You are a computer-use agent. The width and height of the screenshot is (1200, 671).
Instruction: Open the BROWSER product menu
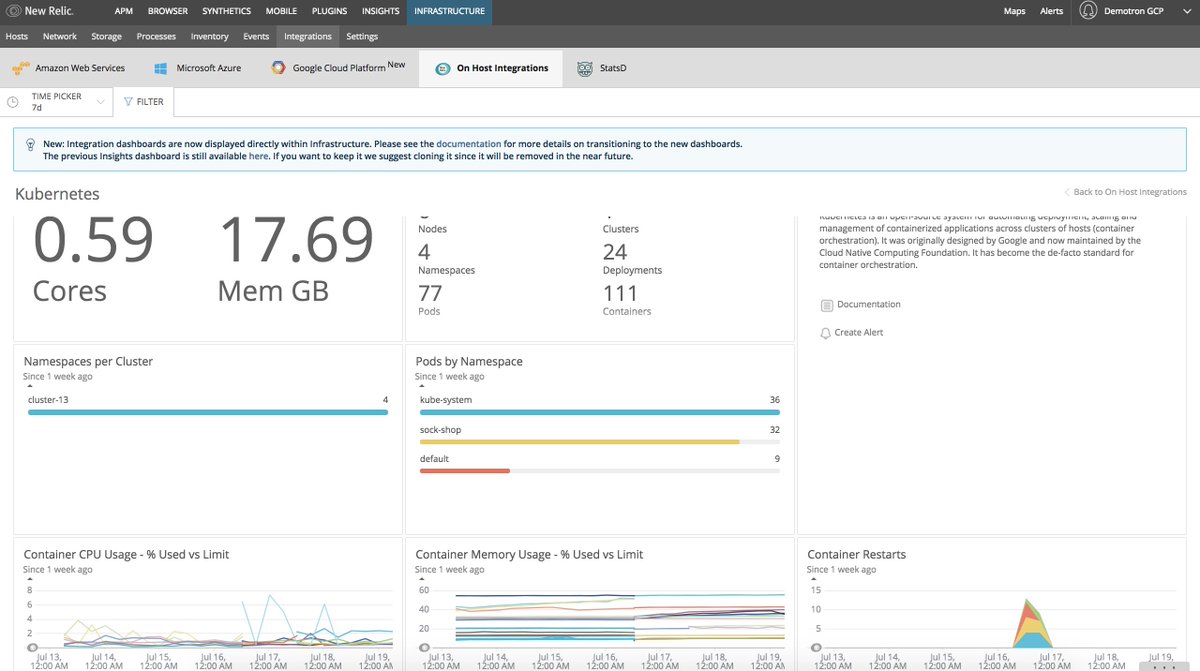click(x=168, y=11)
